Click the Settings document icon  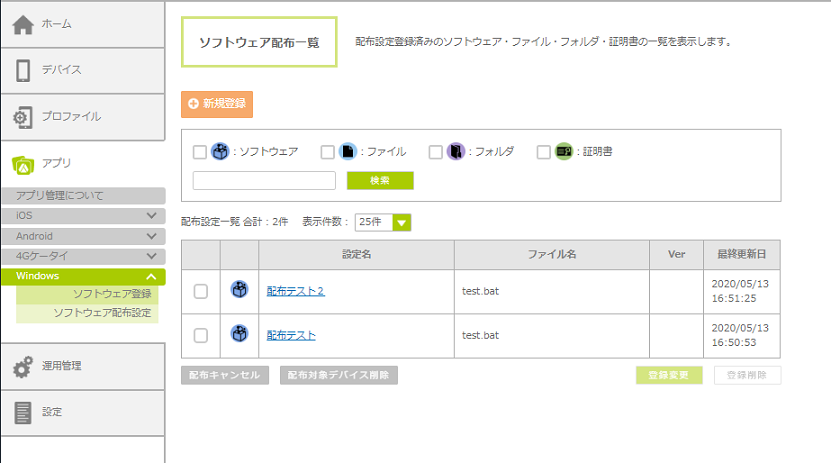[x=23, y=412]
